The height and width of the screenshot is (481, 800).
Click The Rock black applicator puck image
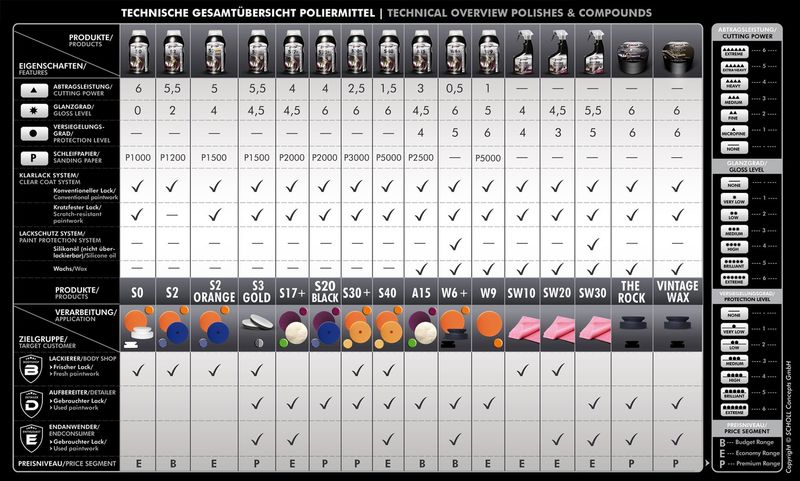[x=631, y=324]
